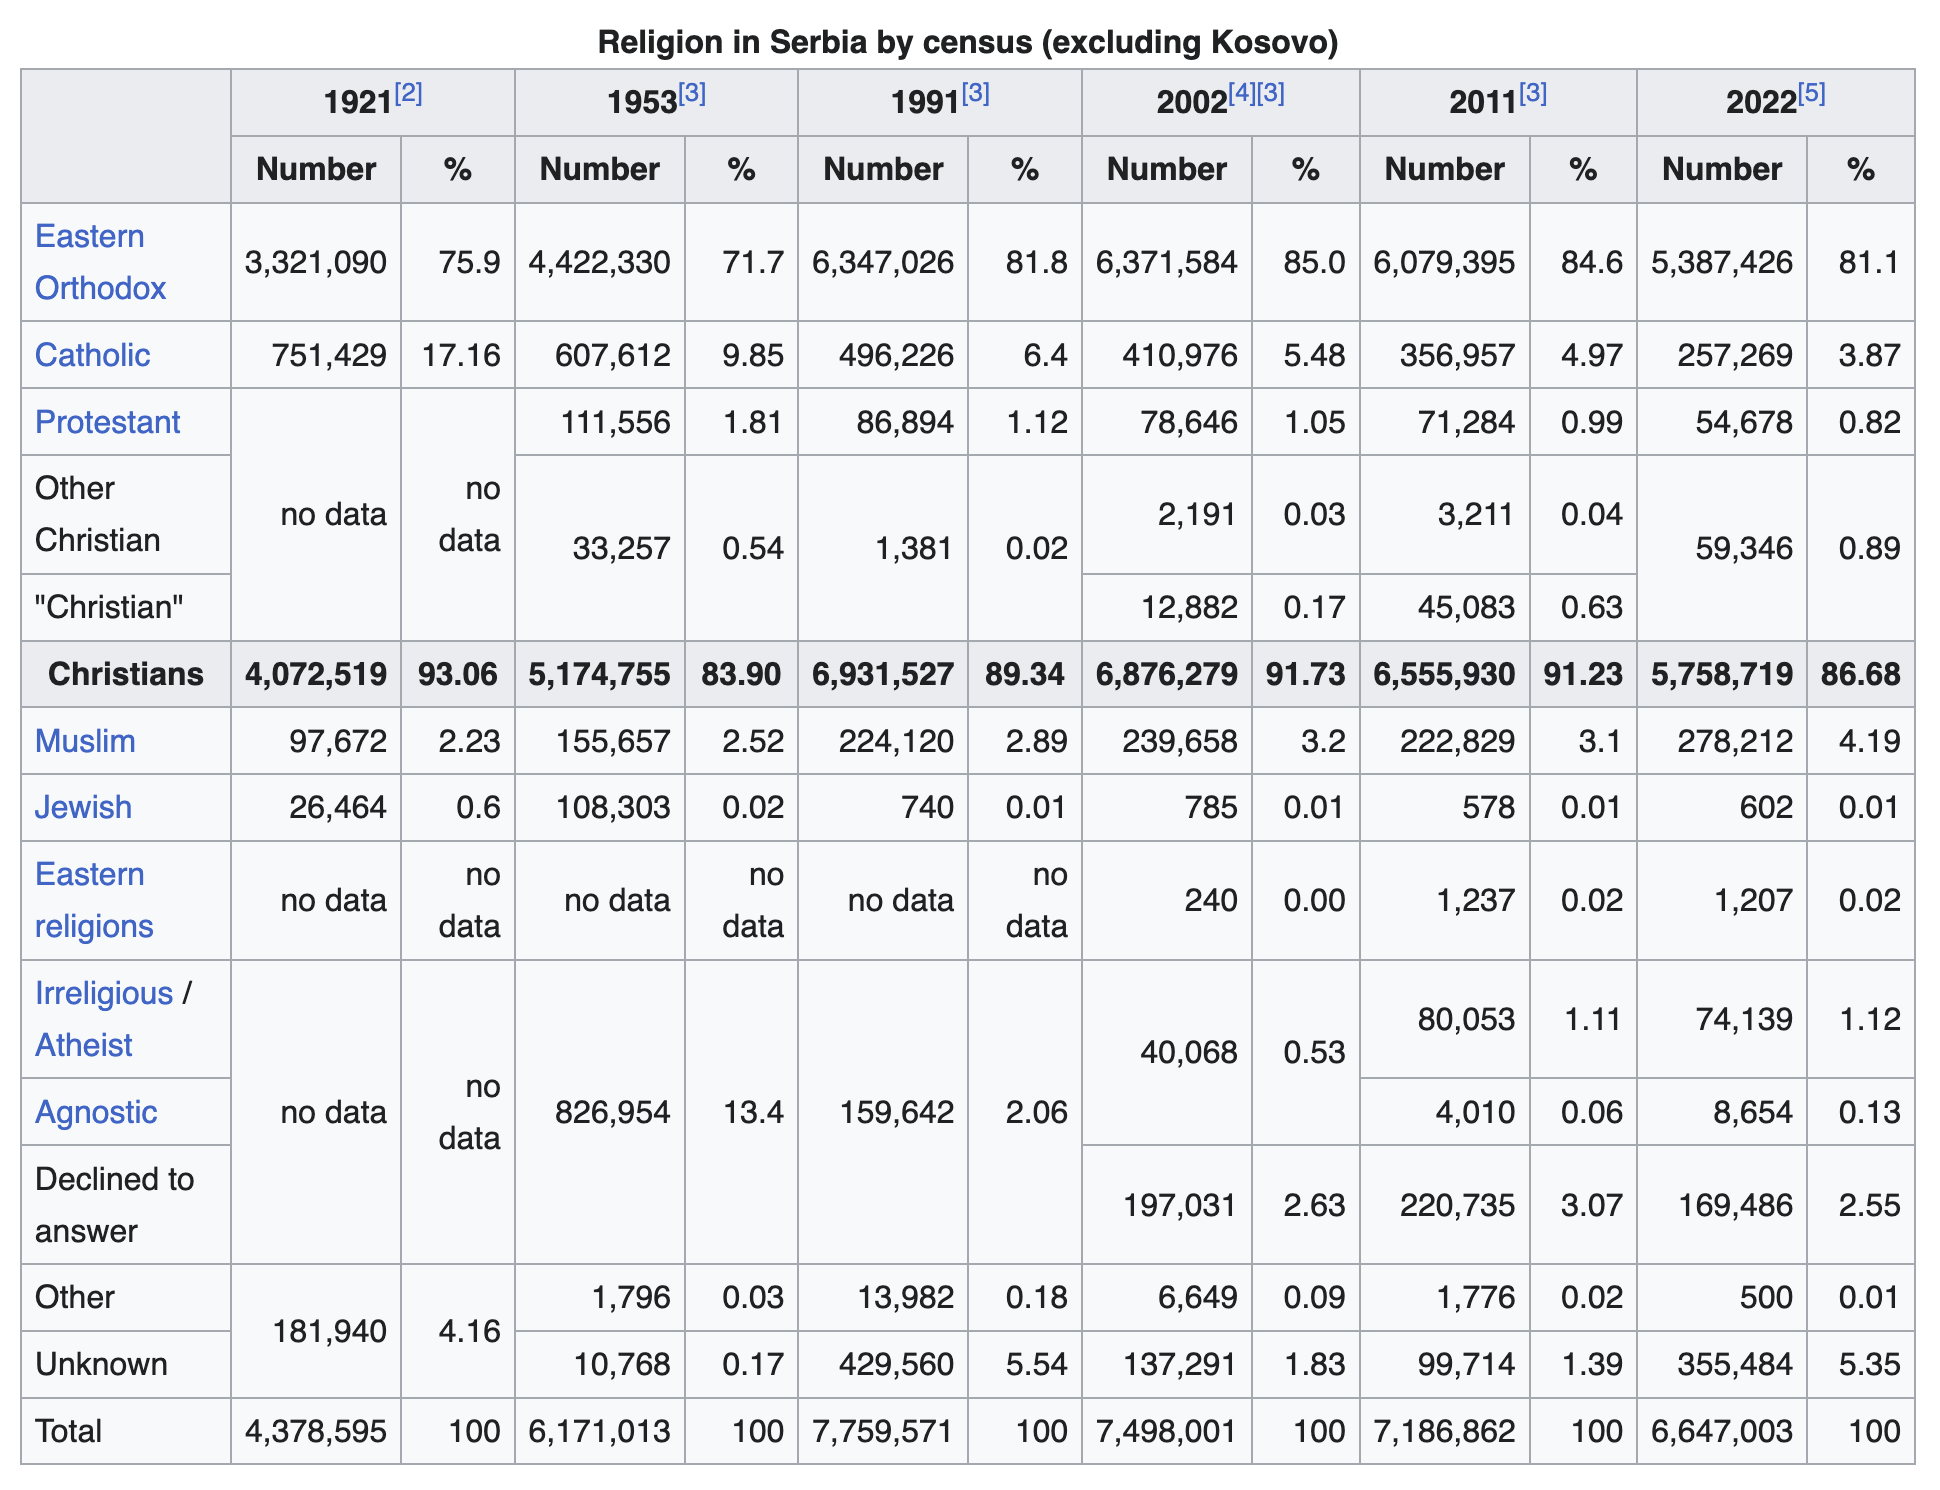Select the Christians total row label
Screen dimensions: 1940x1490
click(x=126, y=674)
